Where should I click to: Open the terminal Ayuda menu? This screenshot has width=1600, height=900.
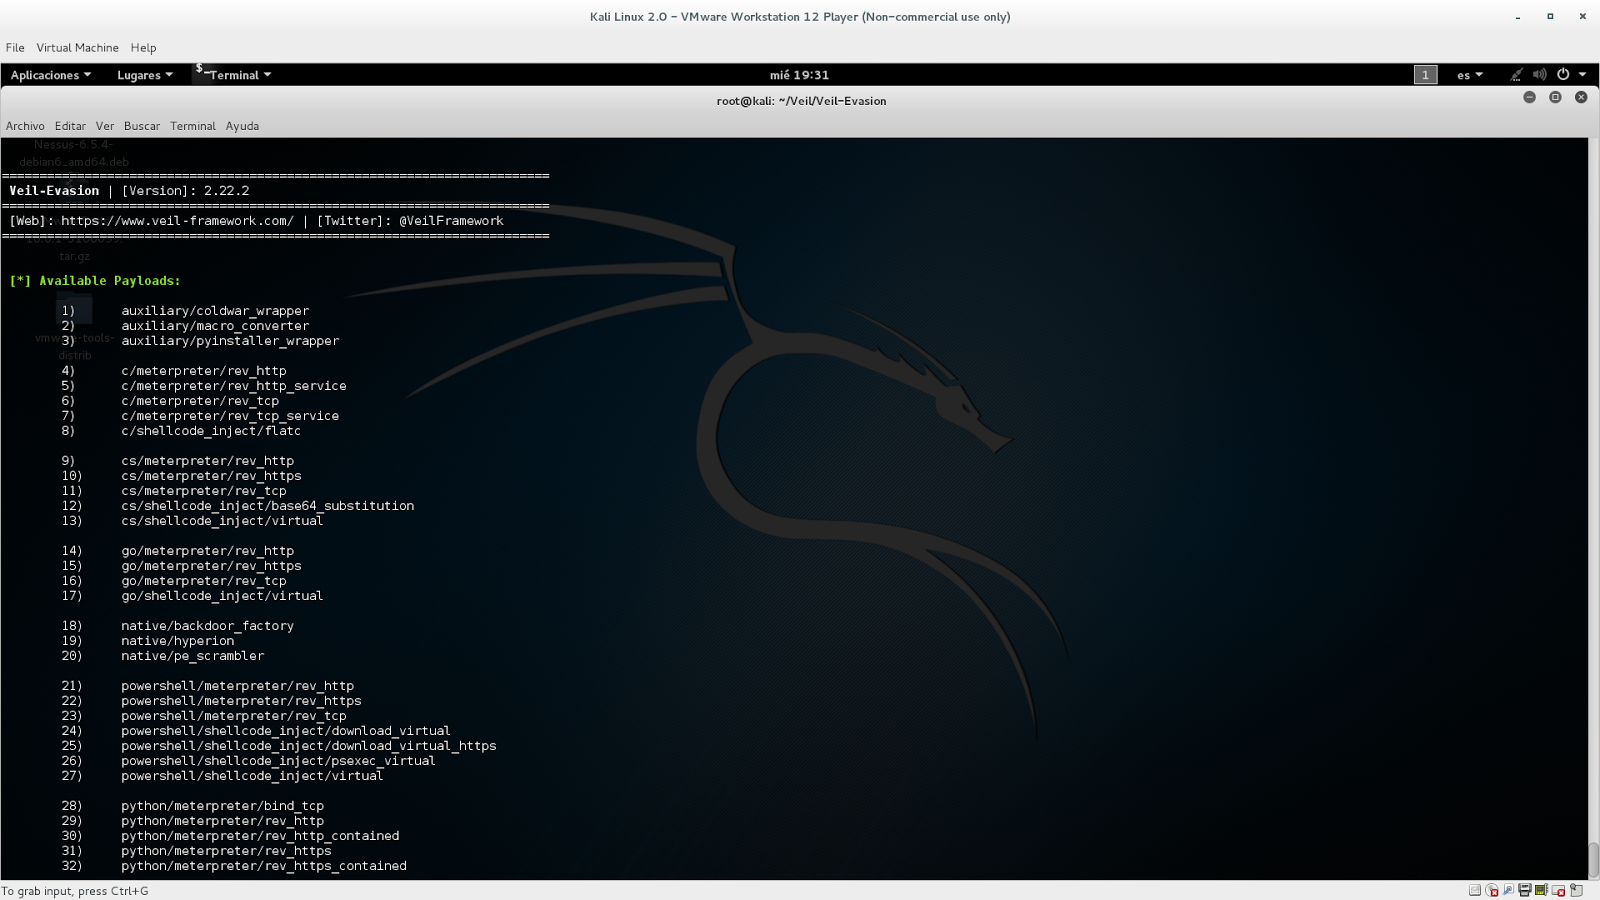pos(242,126)
